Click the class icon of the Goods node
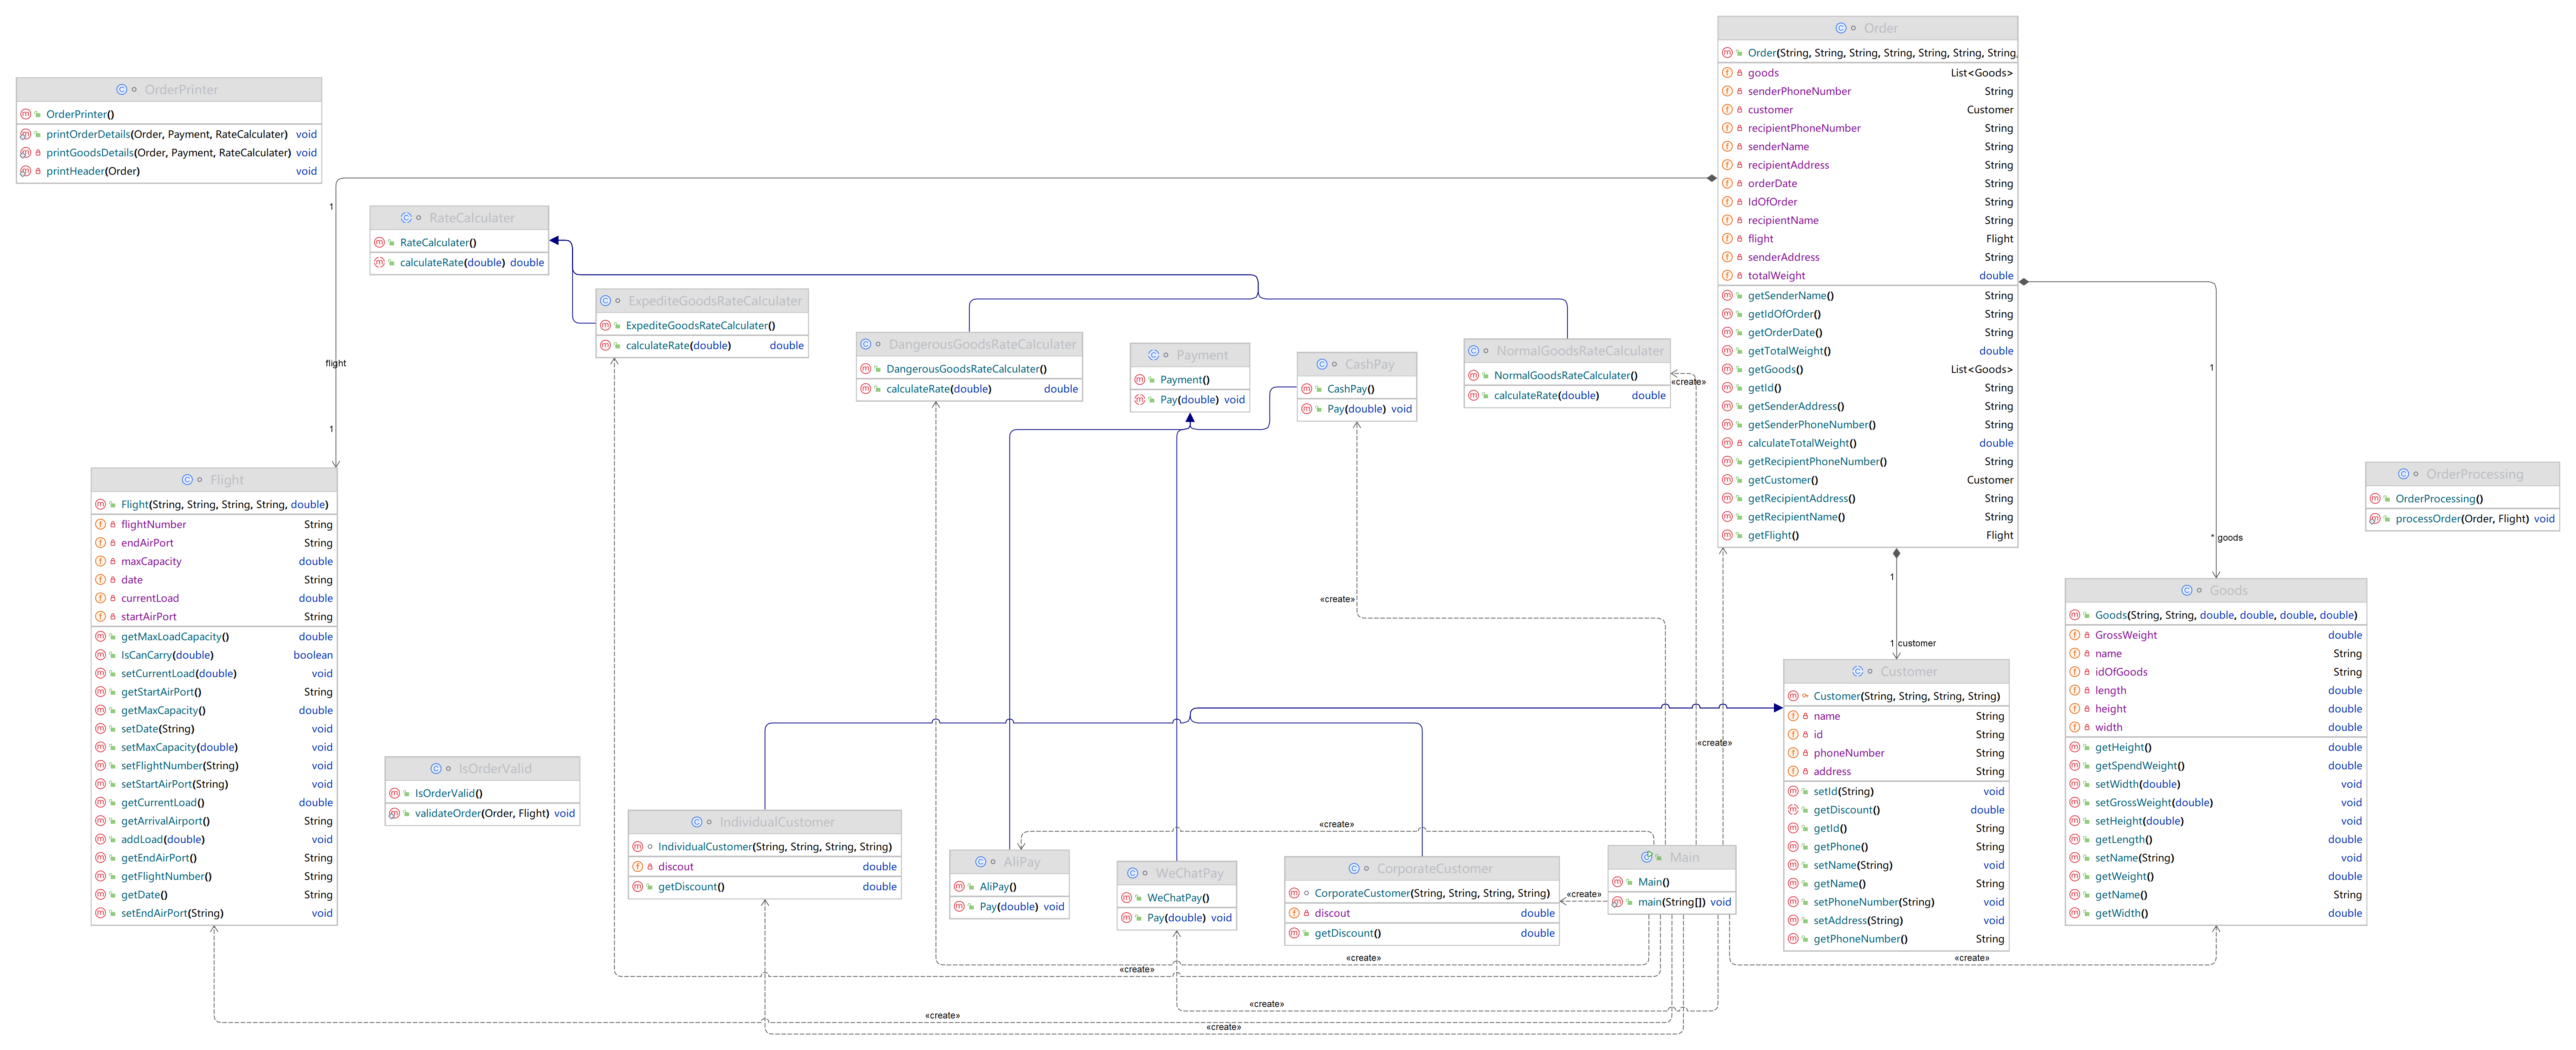Screen dimensions: 2576x1050 tap(2186, 590)
